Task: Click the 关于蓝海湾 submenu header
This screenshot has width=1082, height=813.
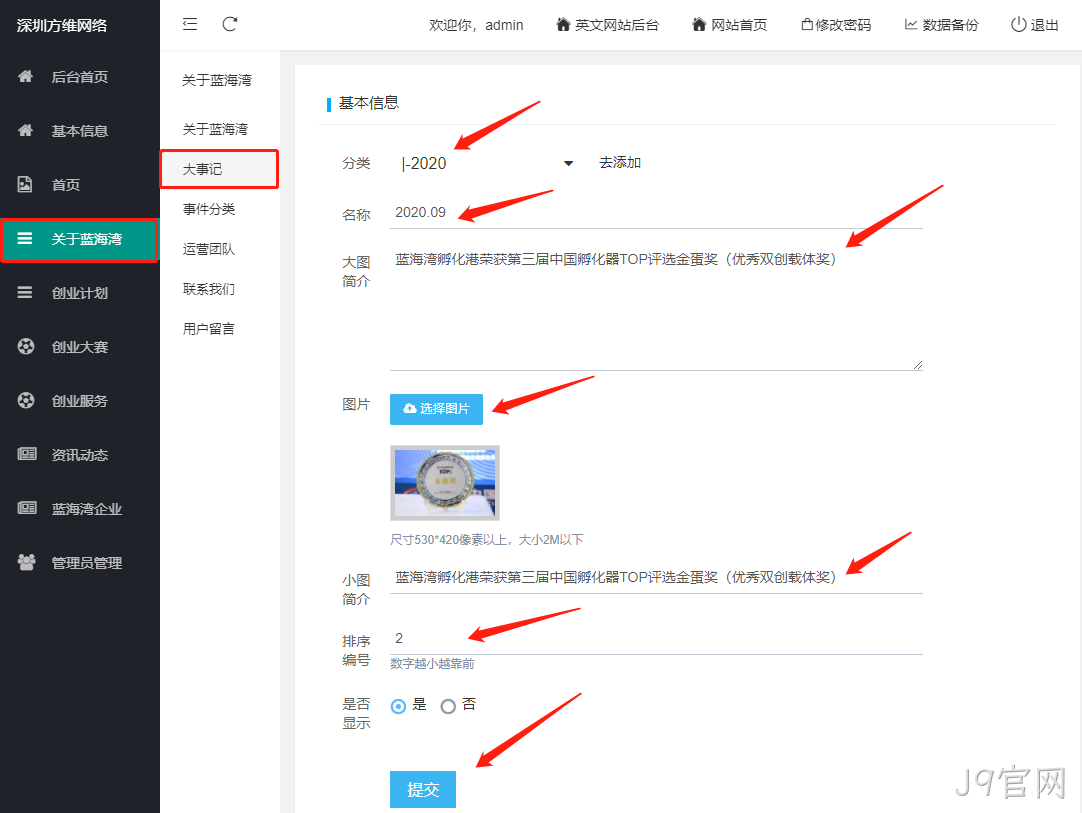Action: [217, 80]
